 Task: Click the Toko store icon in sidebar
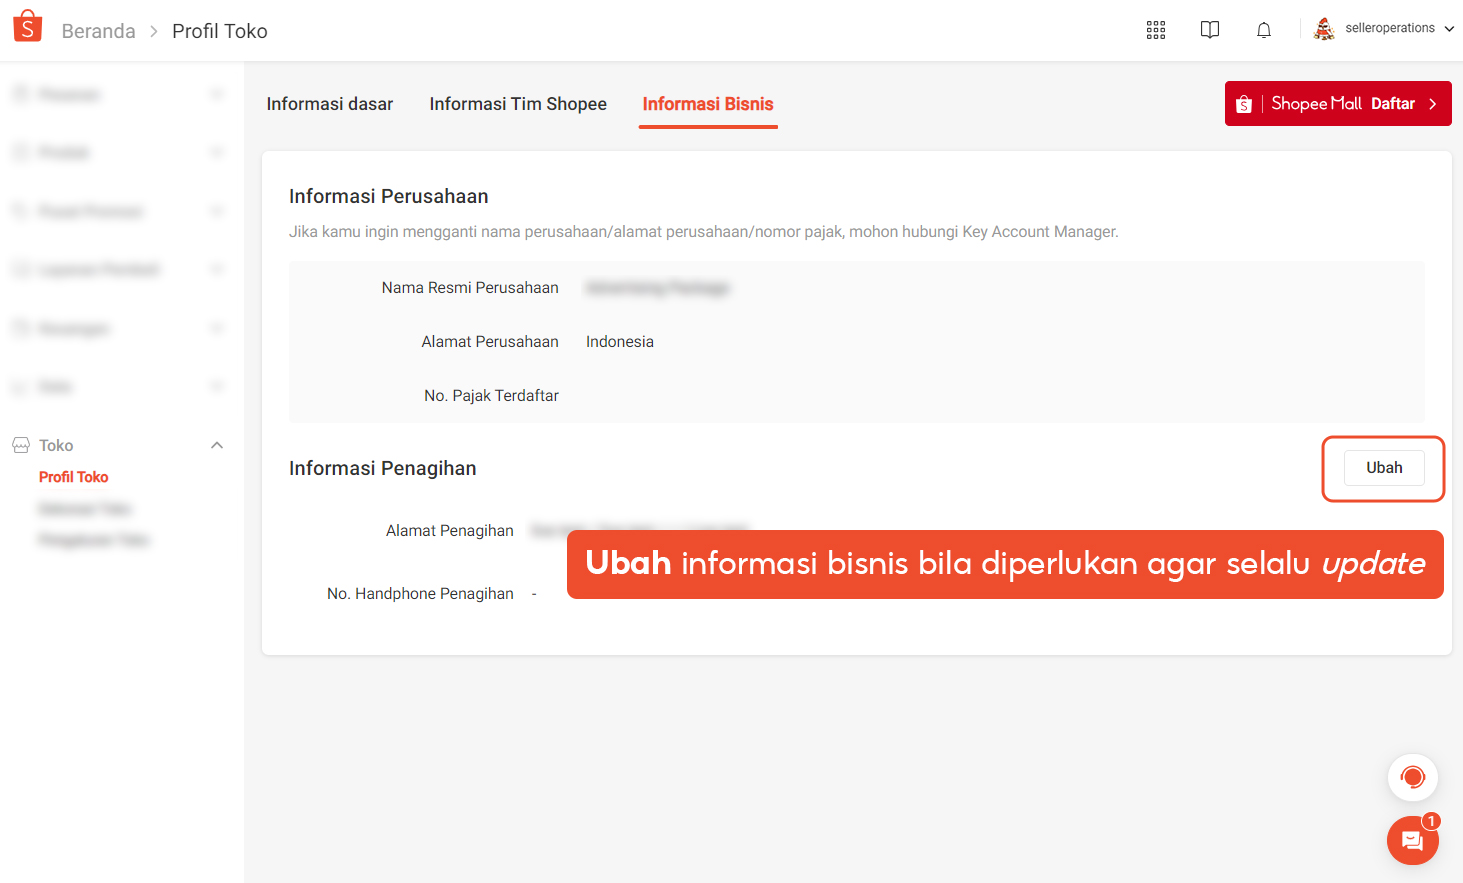pos(21,445)
